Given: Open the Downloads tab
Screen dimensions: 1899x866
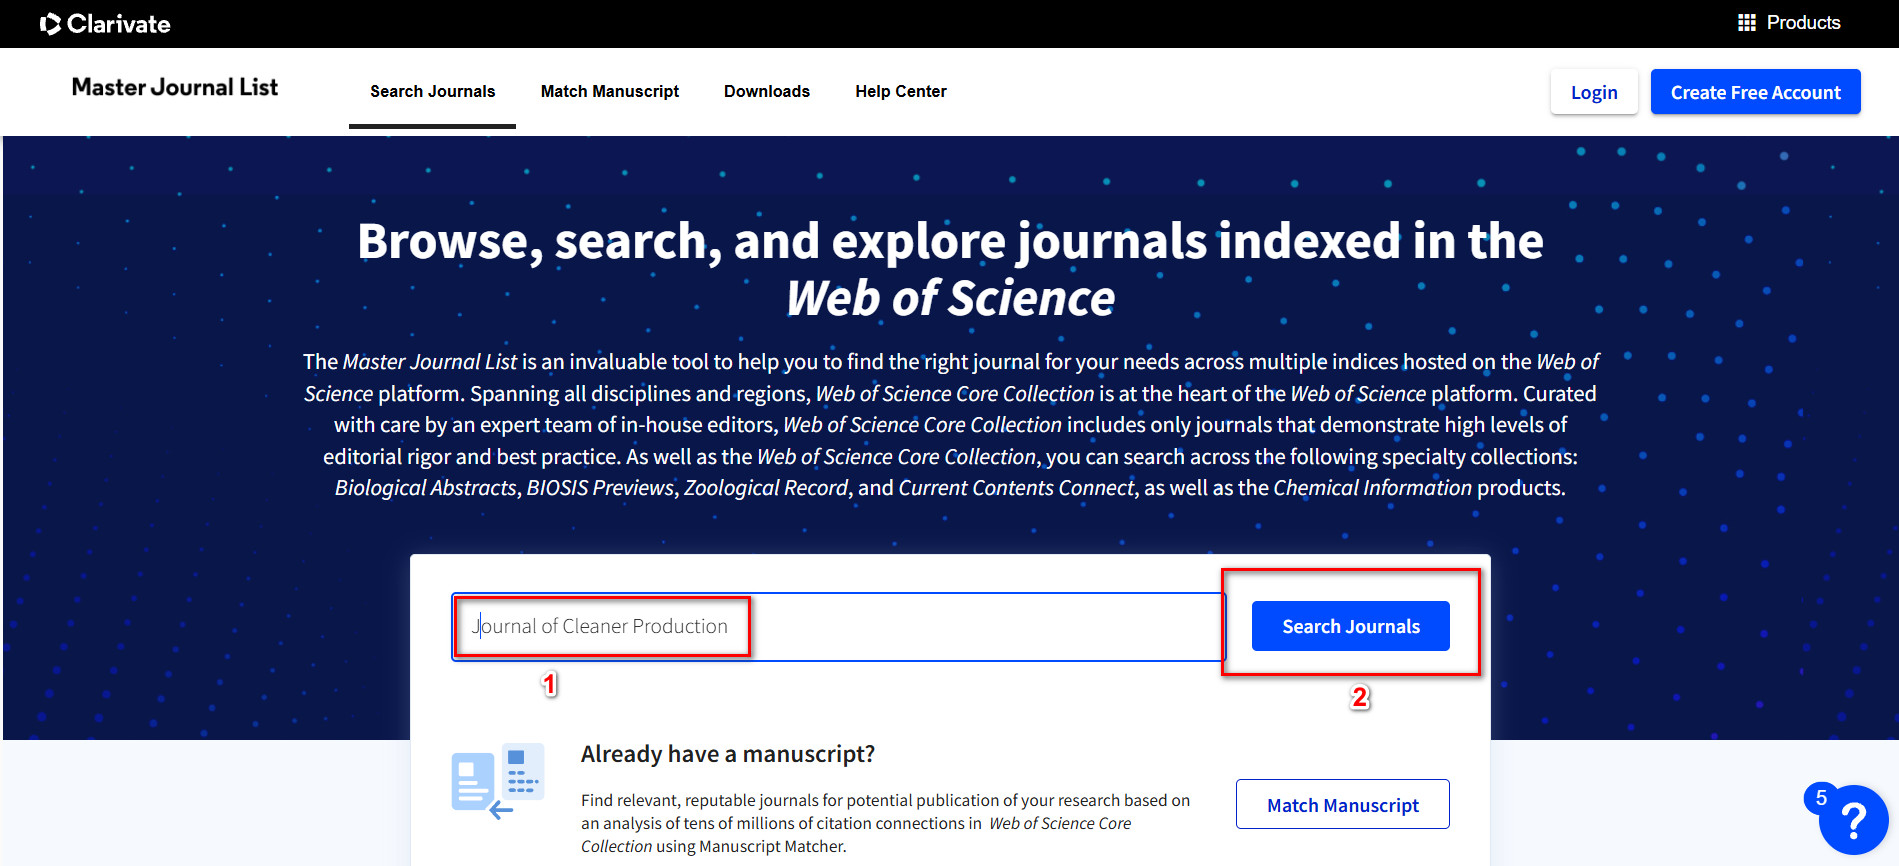Looking at the screenshot, I should point(767,92).
